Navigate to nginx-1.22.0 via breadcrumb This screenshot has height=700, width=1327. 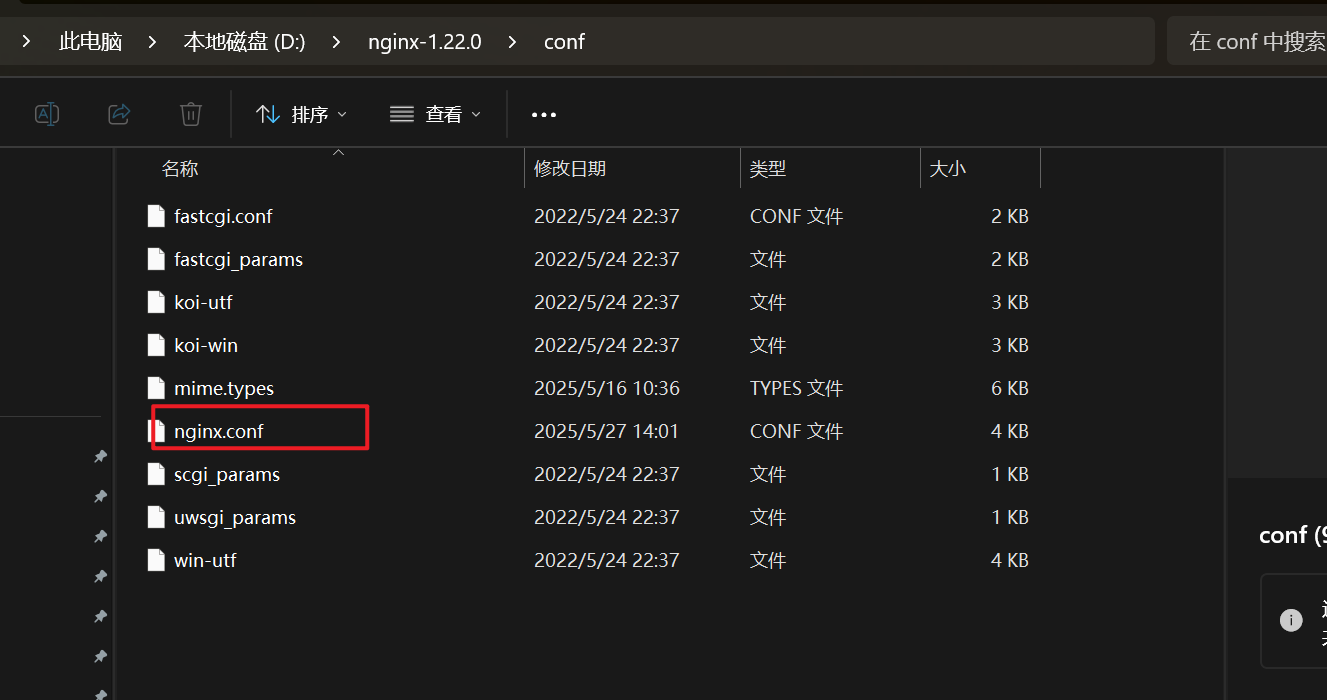tap(424, 41)
